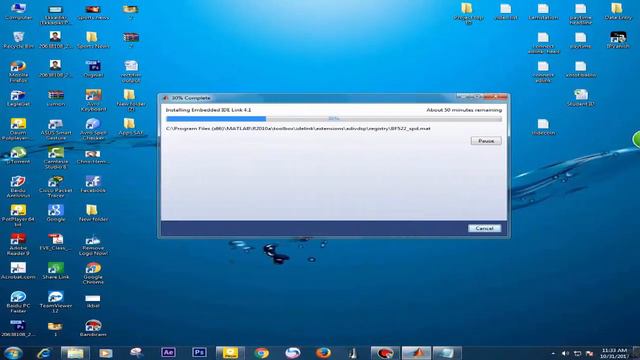Select the Acrobat.com desktop shortcut

tap(18, 270)
